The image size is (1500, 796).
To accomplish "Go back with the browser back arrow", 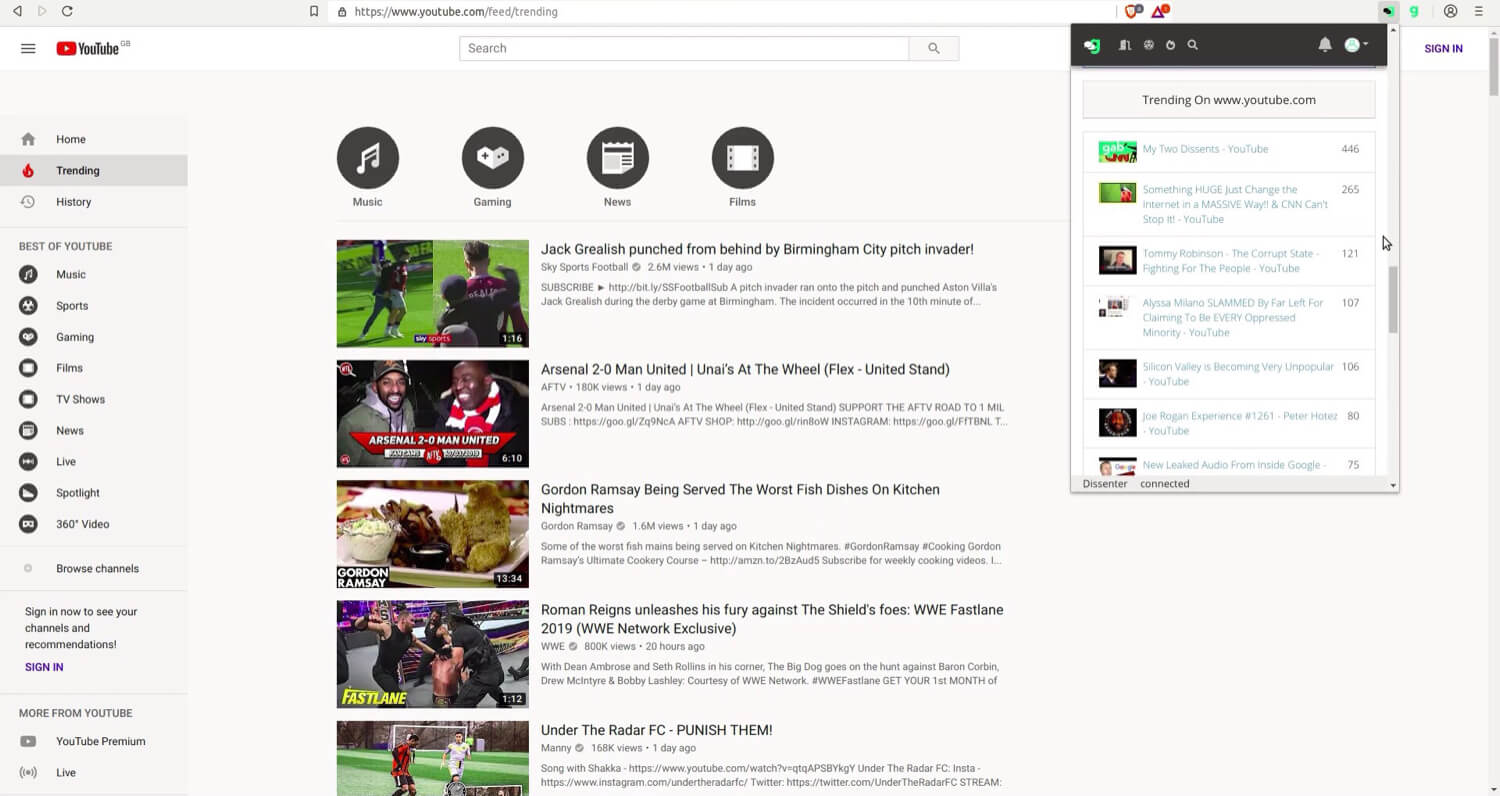I will (17, 11).
